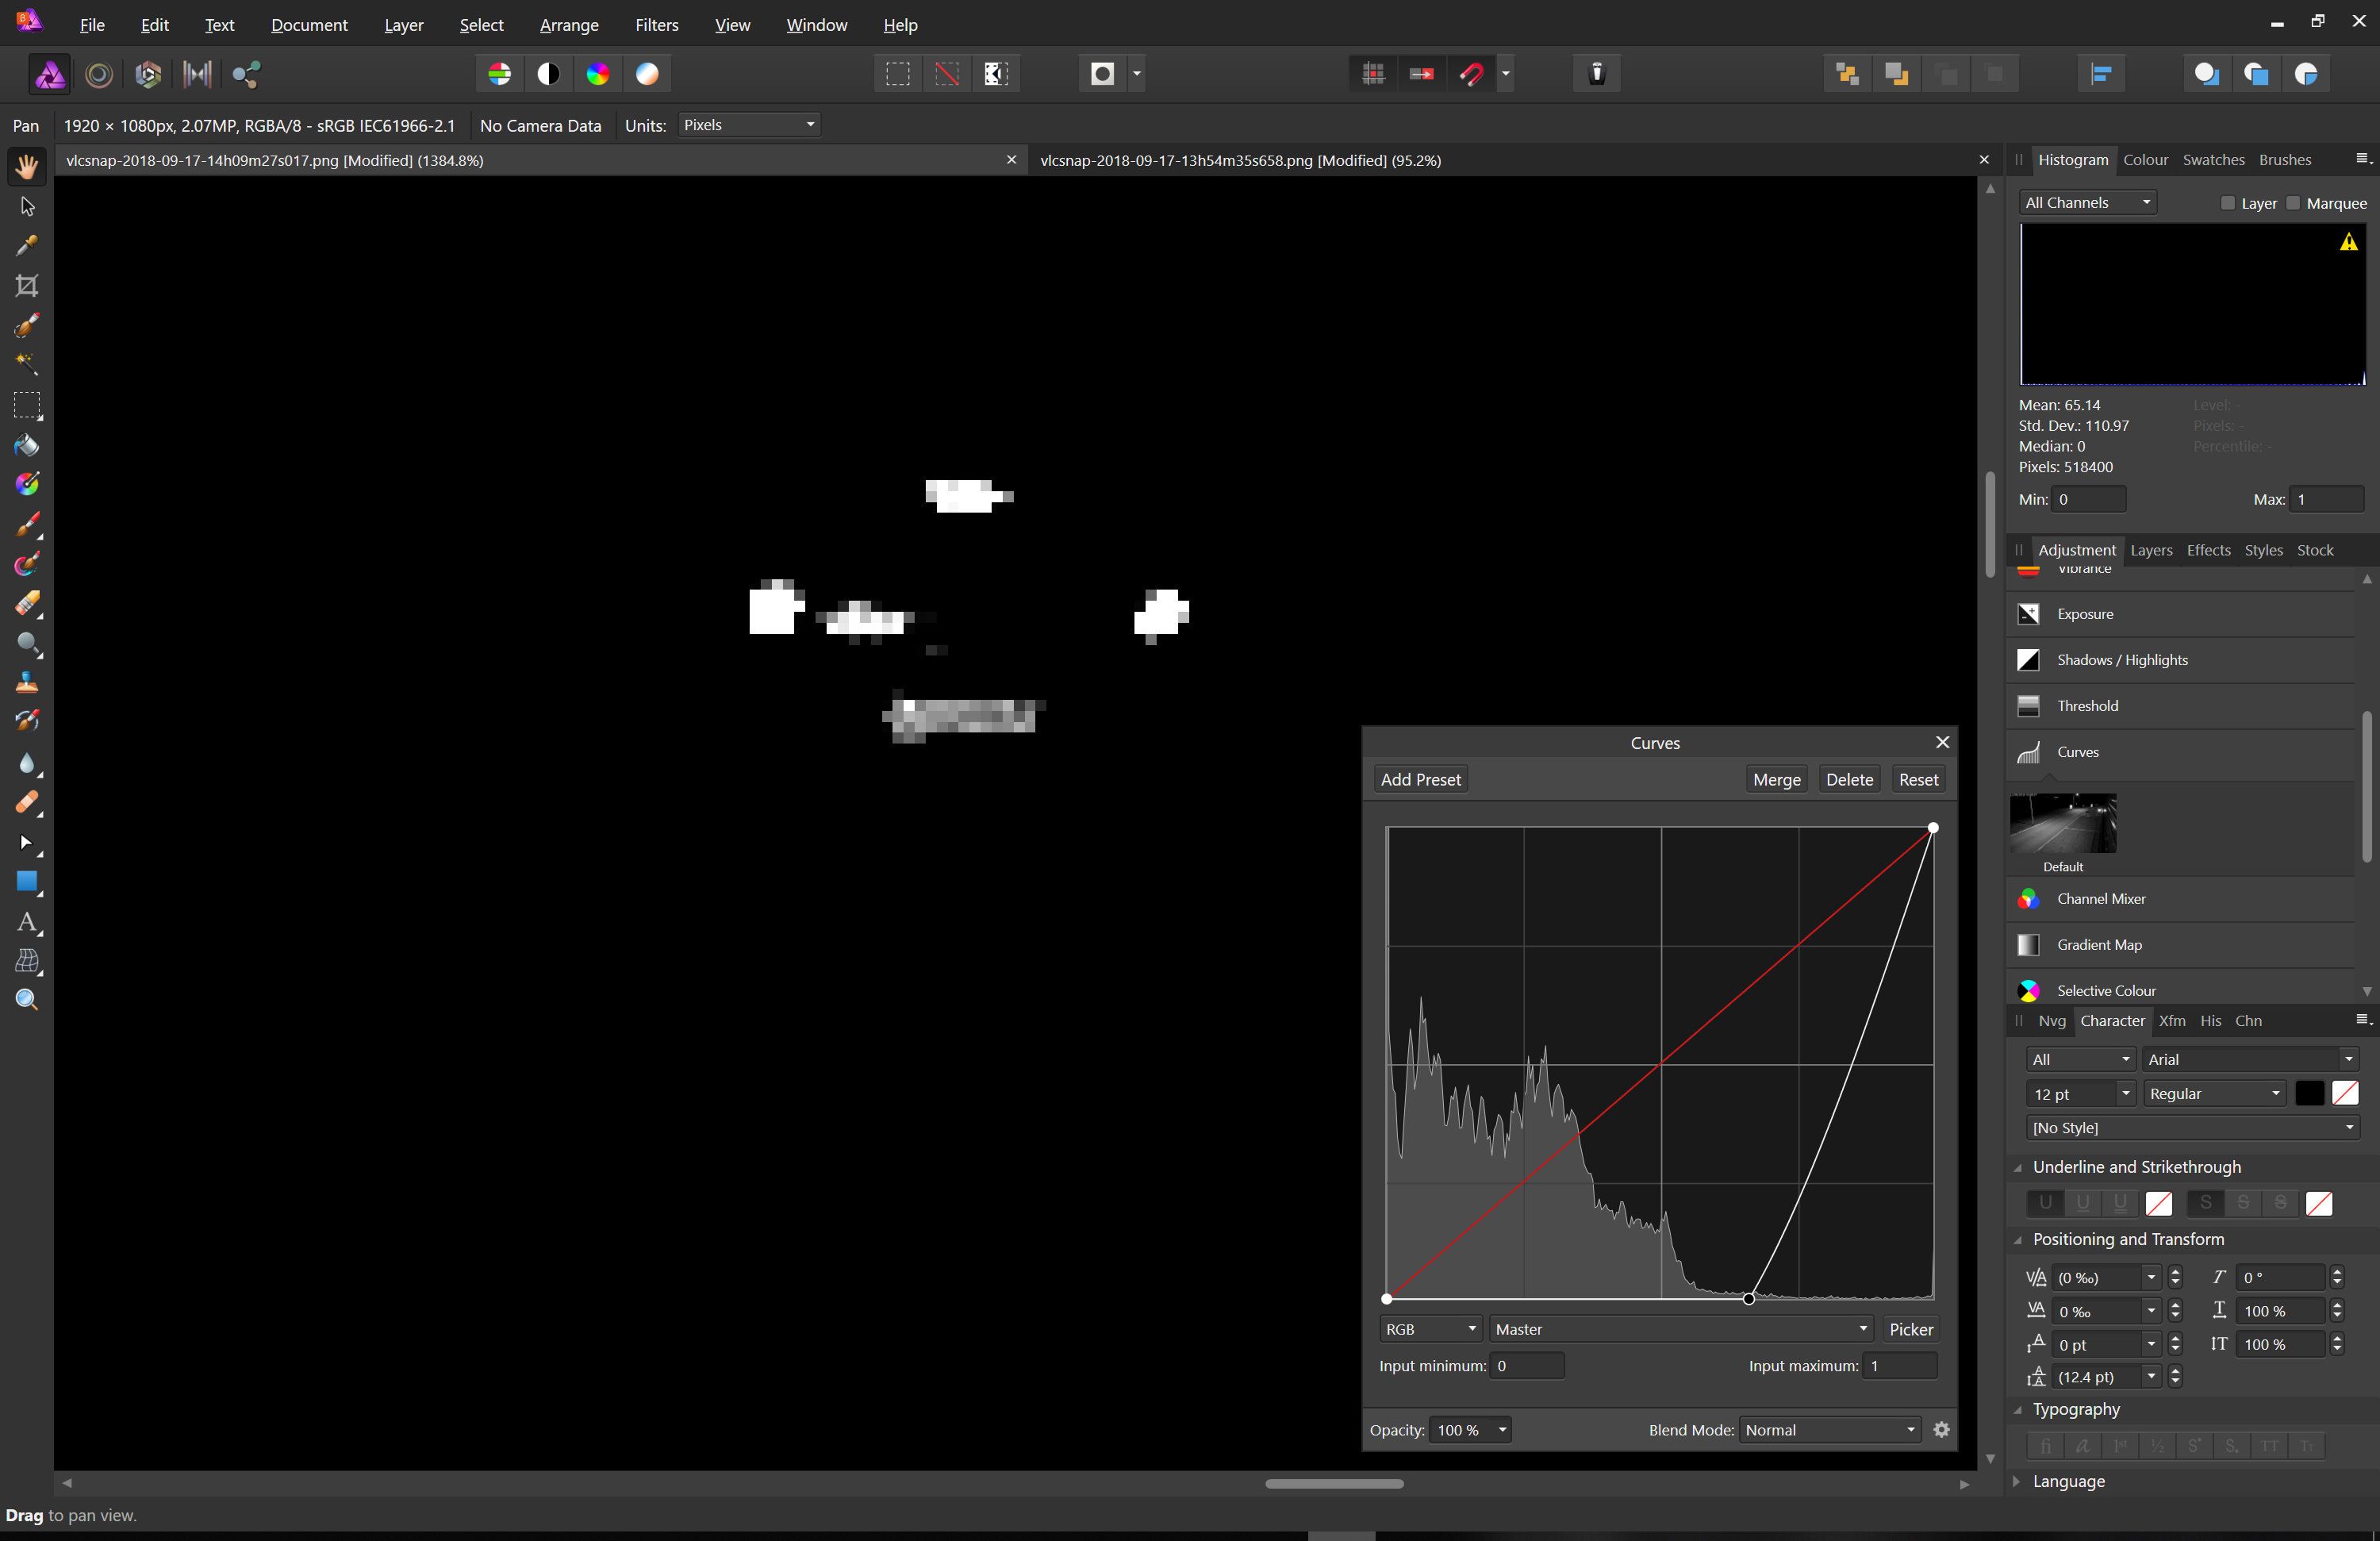The height and width of the screenshot is (1541, 2380).
Task: Collapse the Typography section
Action: 2017,1410
